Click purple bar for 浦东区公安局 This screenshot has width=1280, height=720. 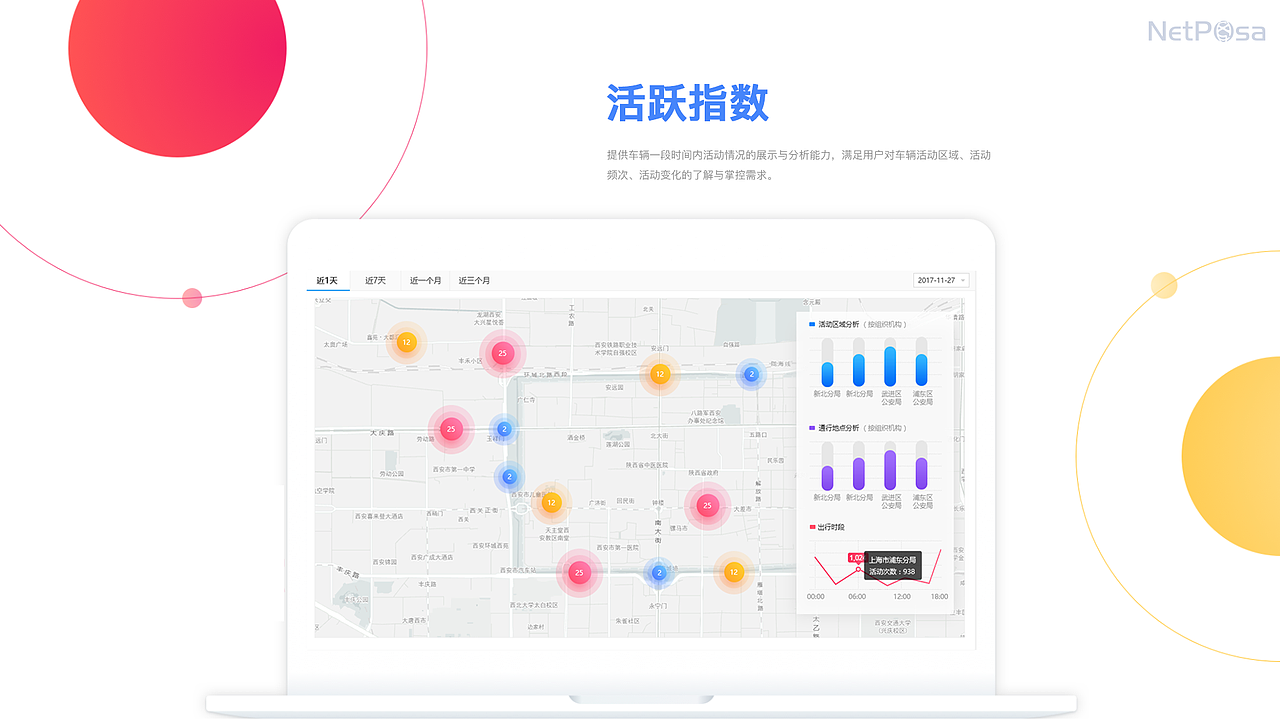tap(921, 474)
